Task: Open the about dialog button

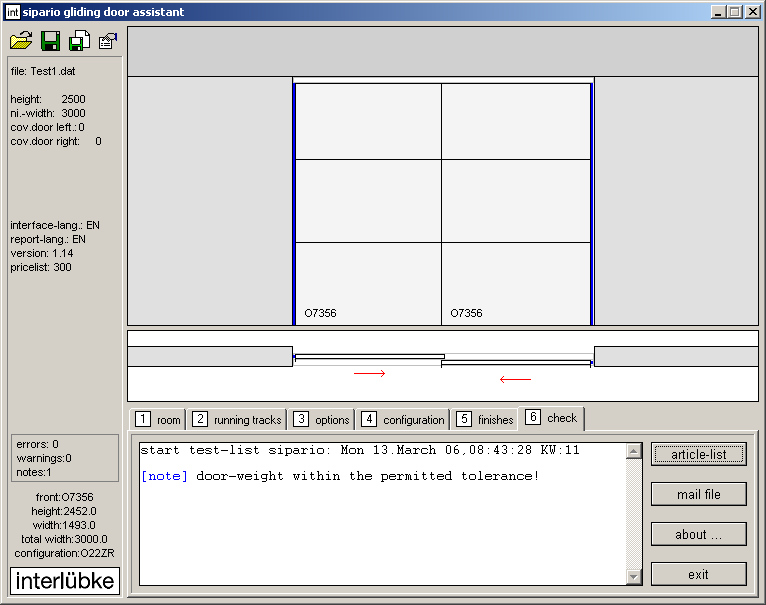Action: click(698, 534)
